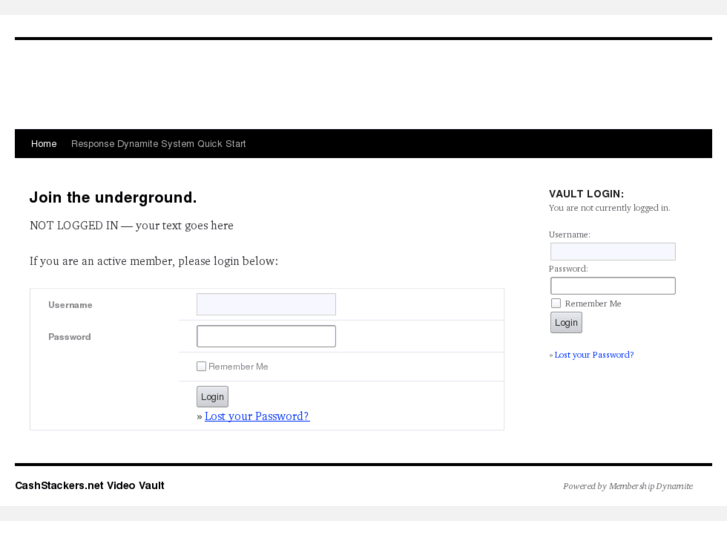Viewport: 727px width, 545px height.
Task: Open sidebar Lost your Password? link
Action: tap(593, 355)
